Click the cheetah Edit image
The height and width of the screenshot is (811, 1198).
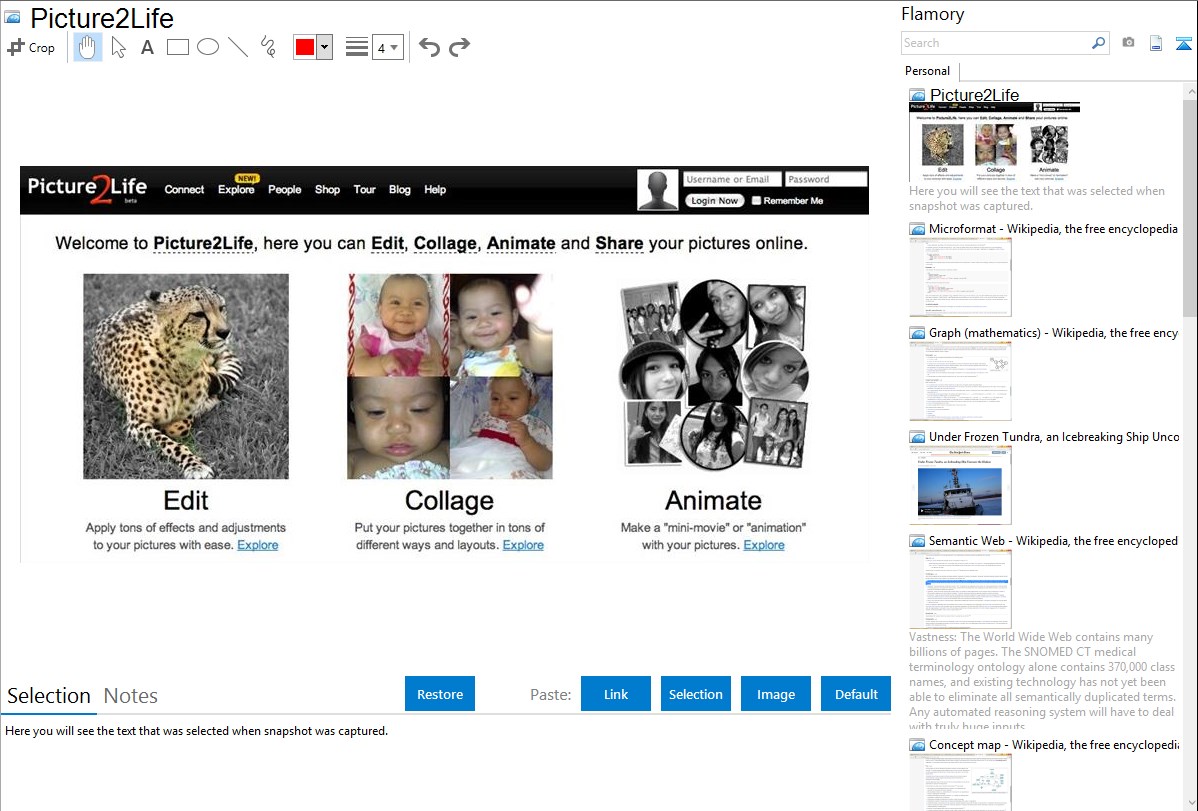point(186,376)
